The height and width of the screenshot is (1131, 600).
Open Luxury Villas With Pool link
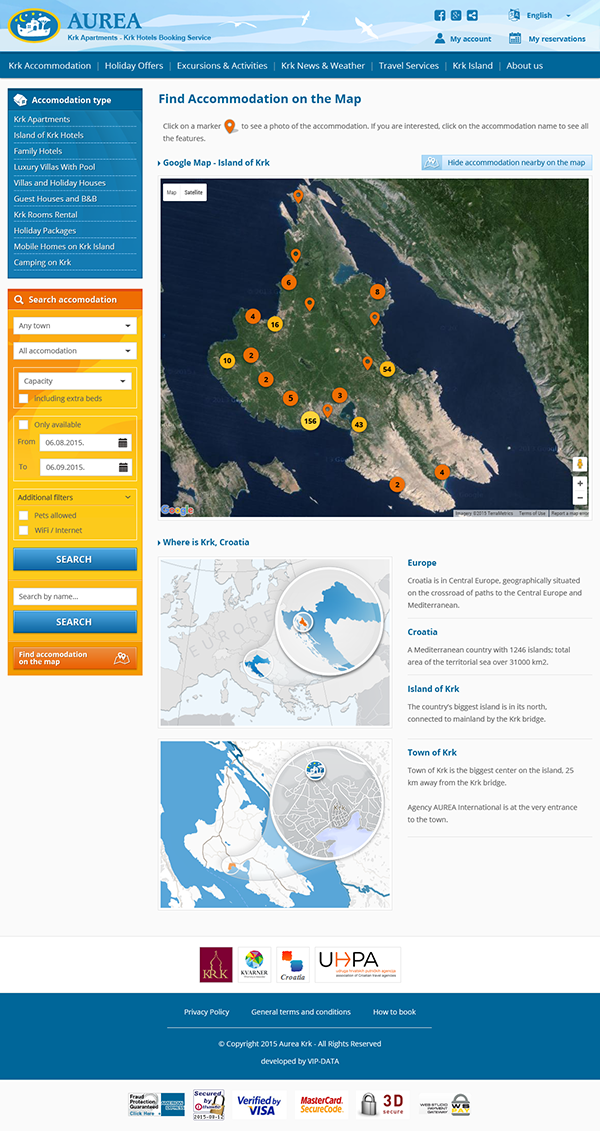[x=55, y=167]
